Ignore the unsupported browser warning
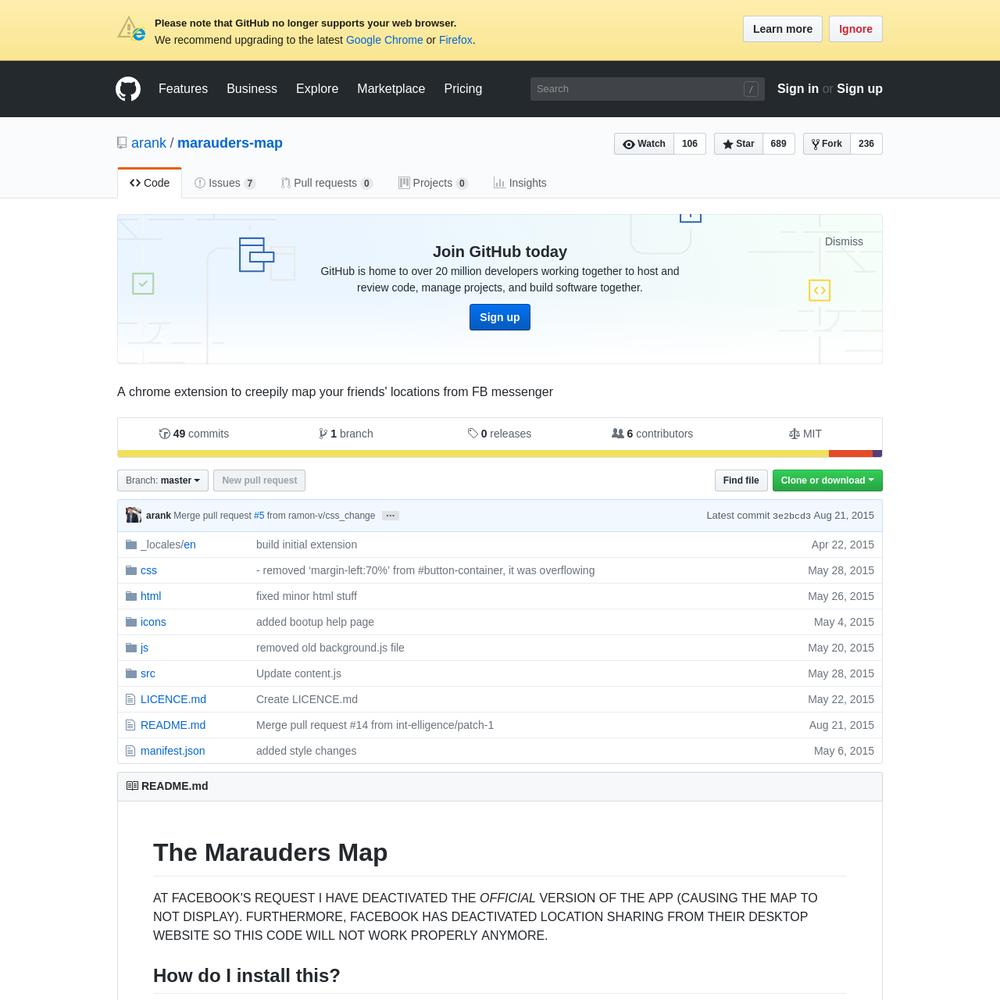 [856, 29]
